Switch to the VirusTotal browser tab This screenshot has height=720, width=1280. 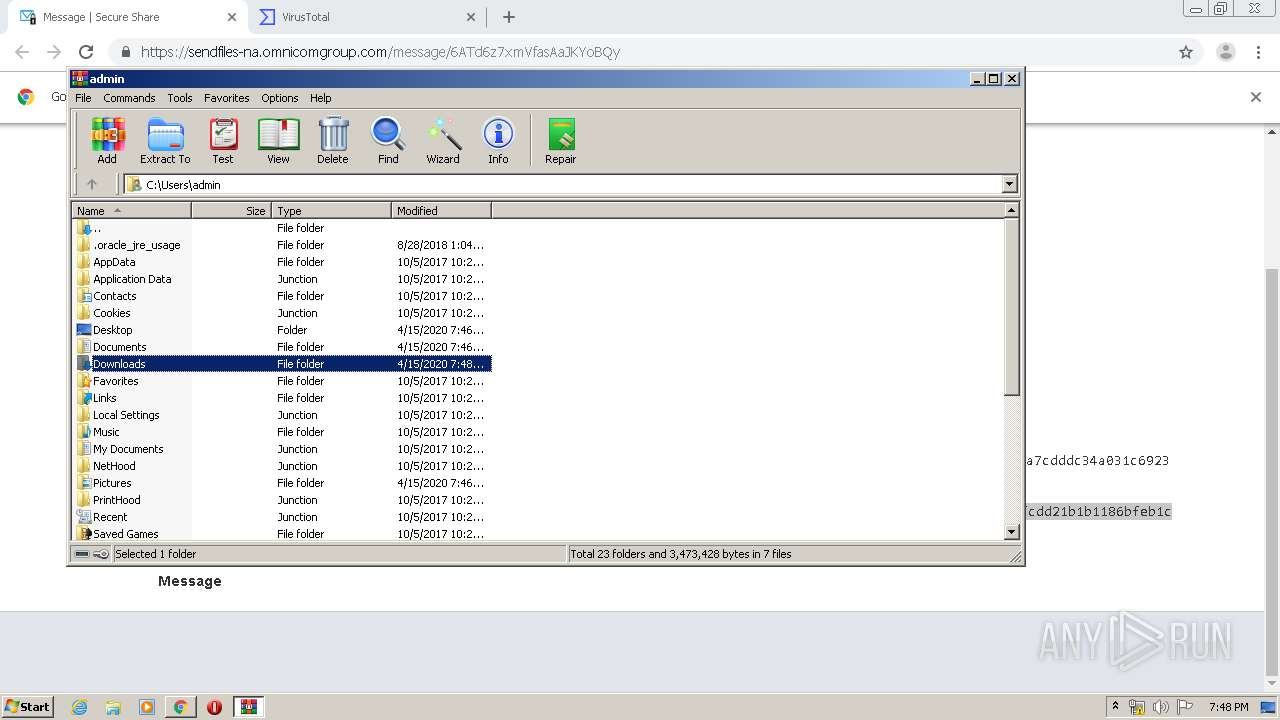coord(366,17)
